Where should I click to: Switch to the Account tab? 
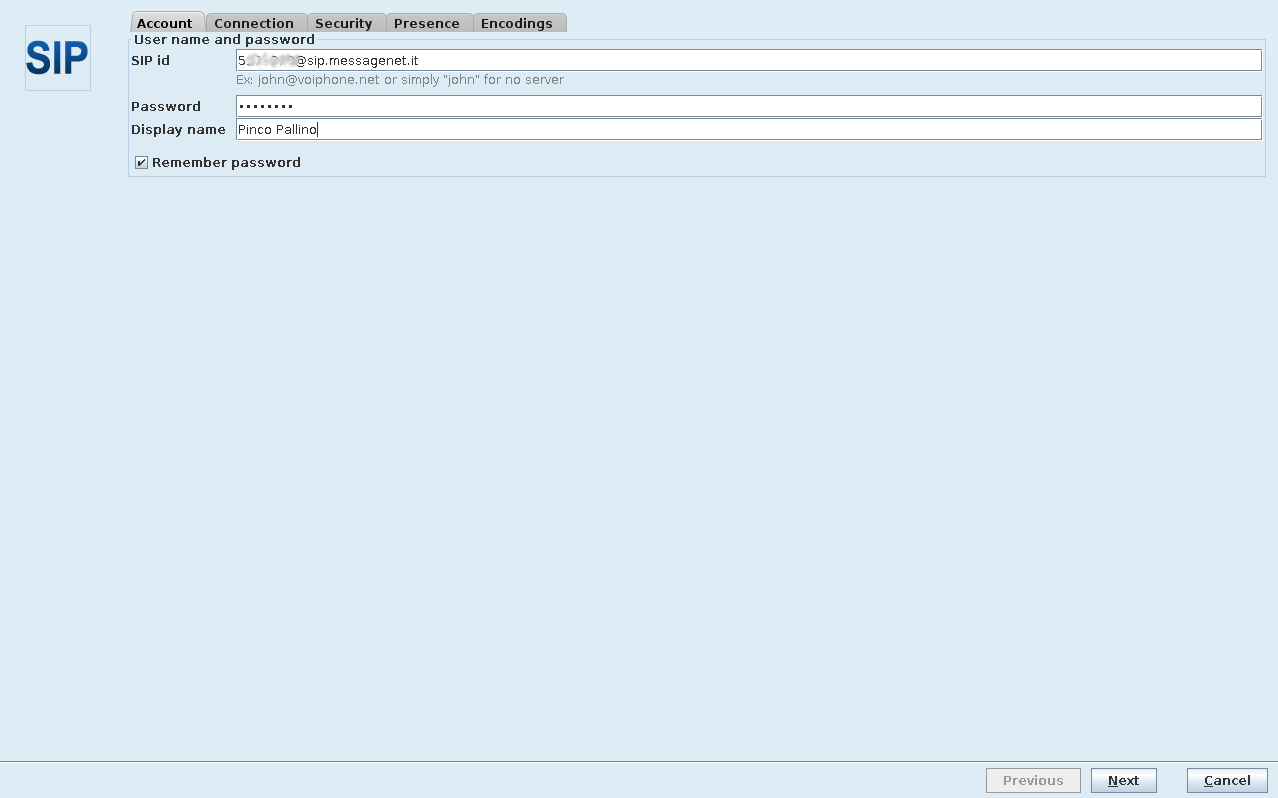point(165,23)
